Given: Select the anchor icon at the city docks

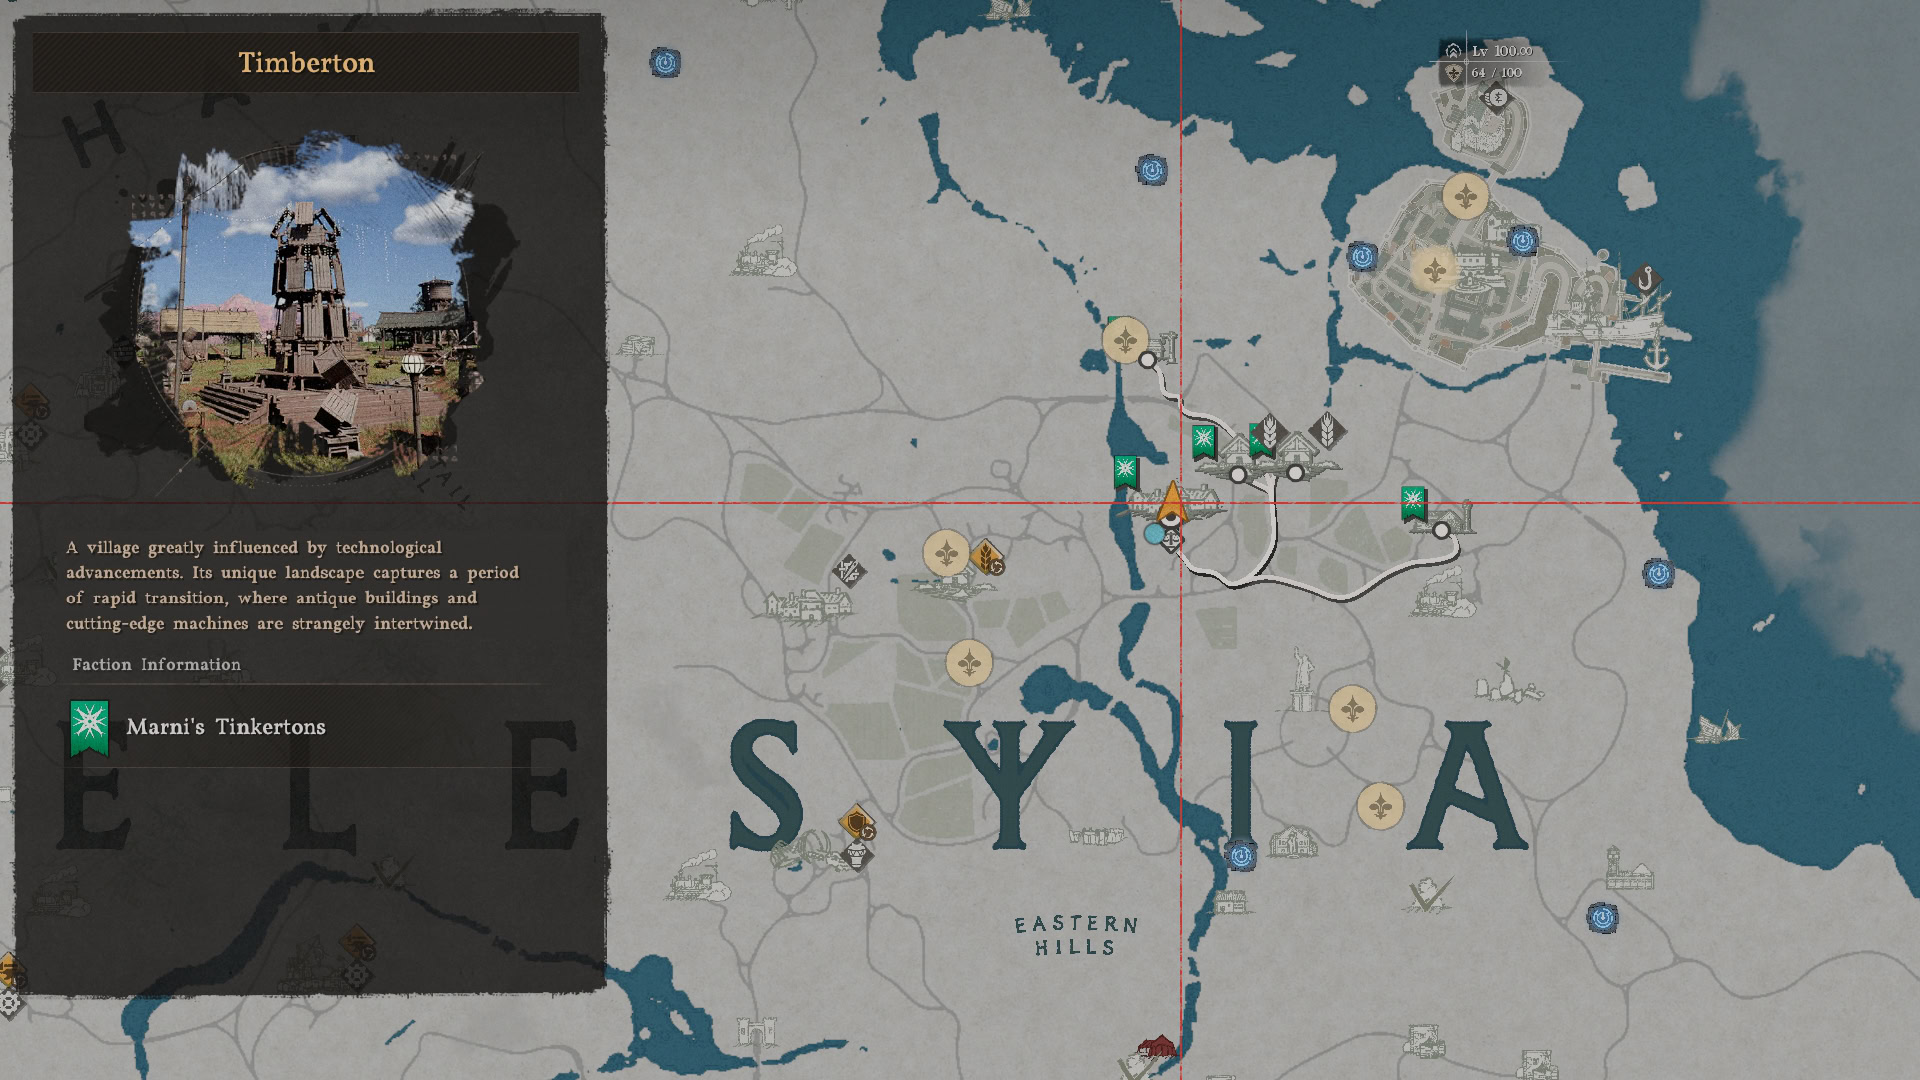Looking at the screenshot, I should tap(1656, 354).
